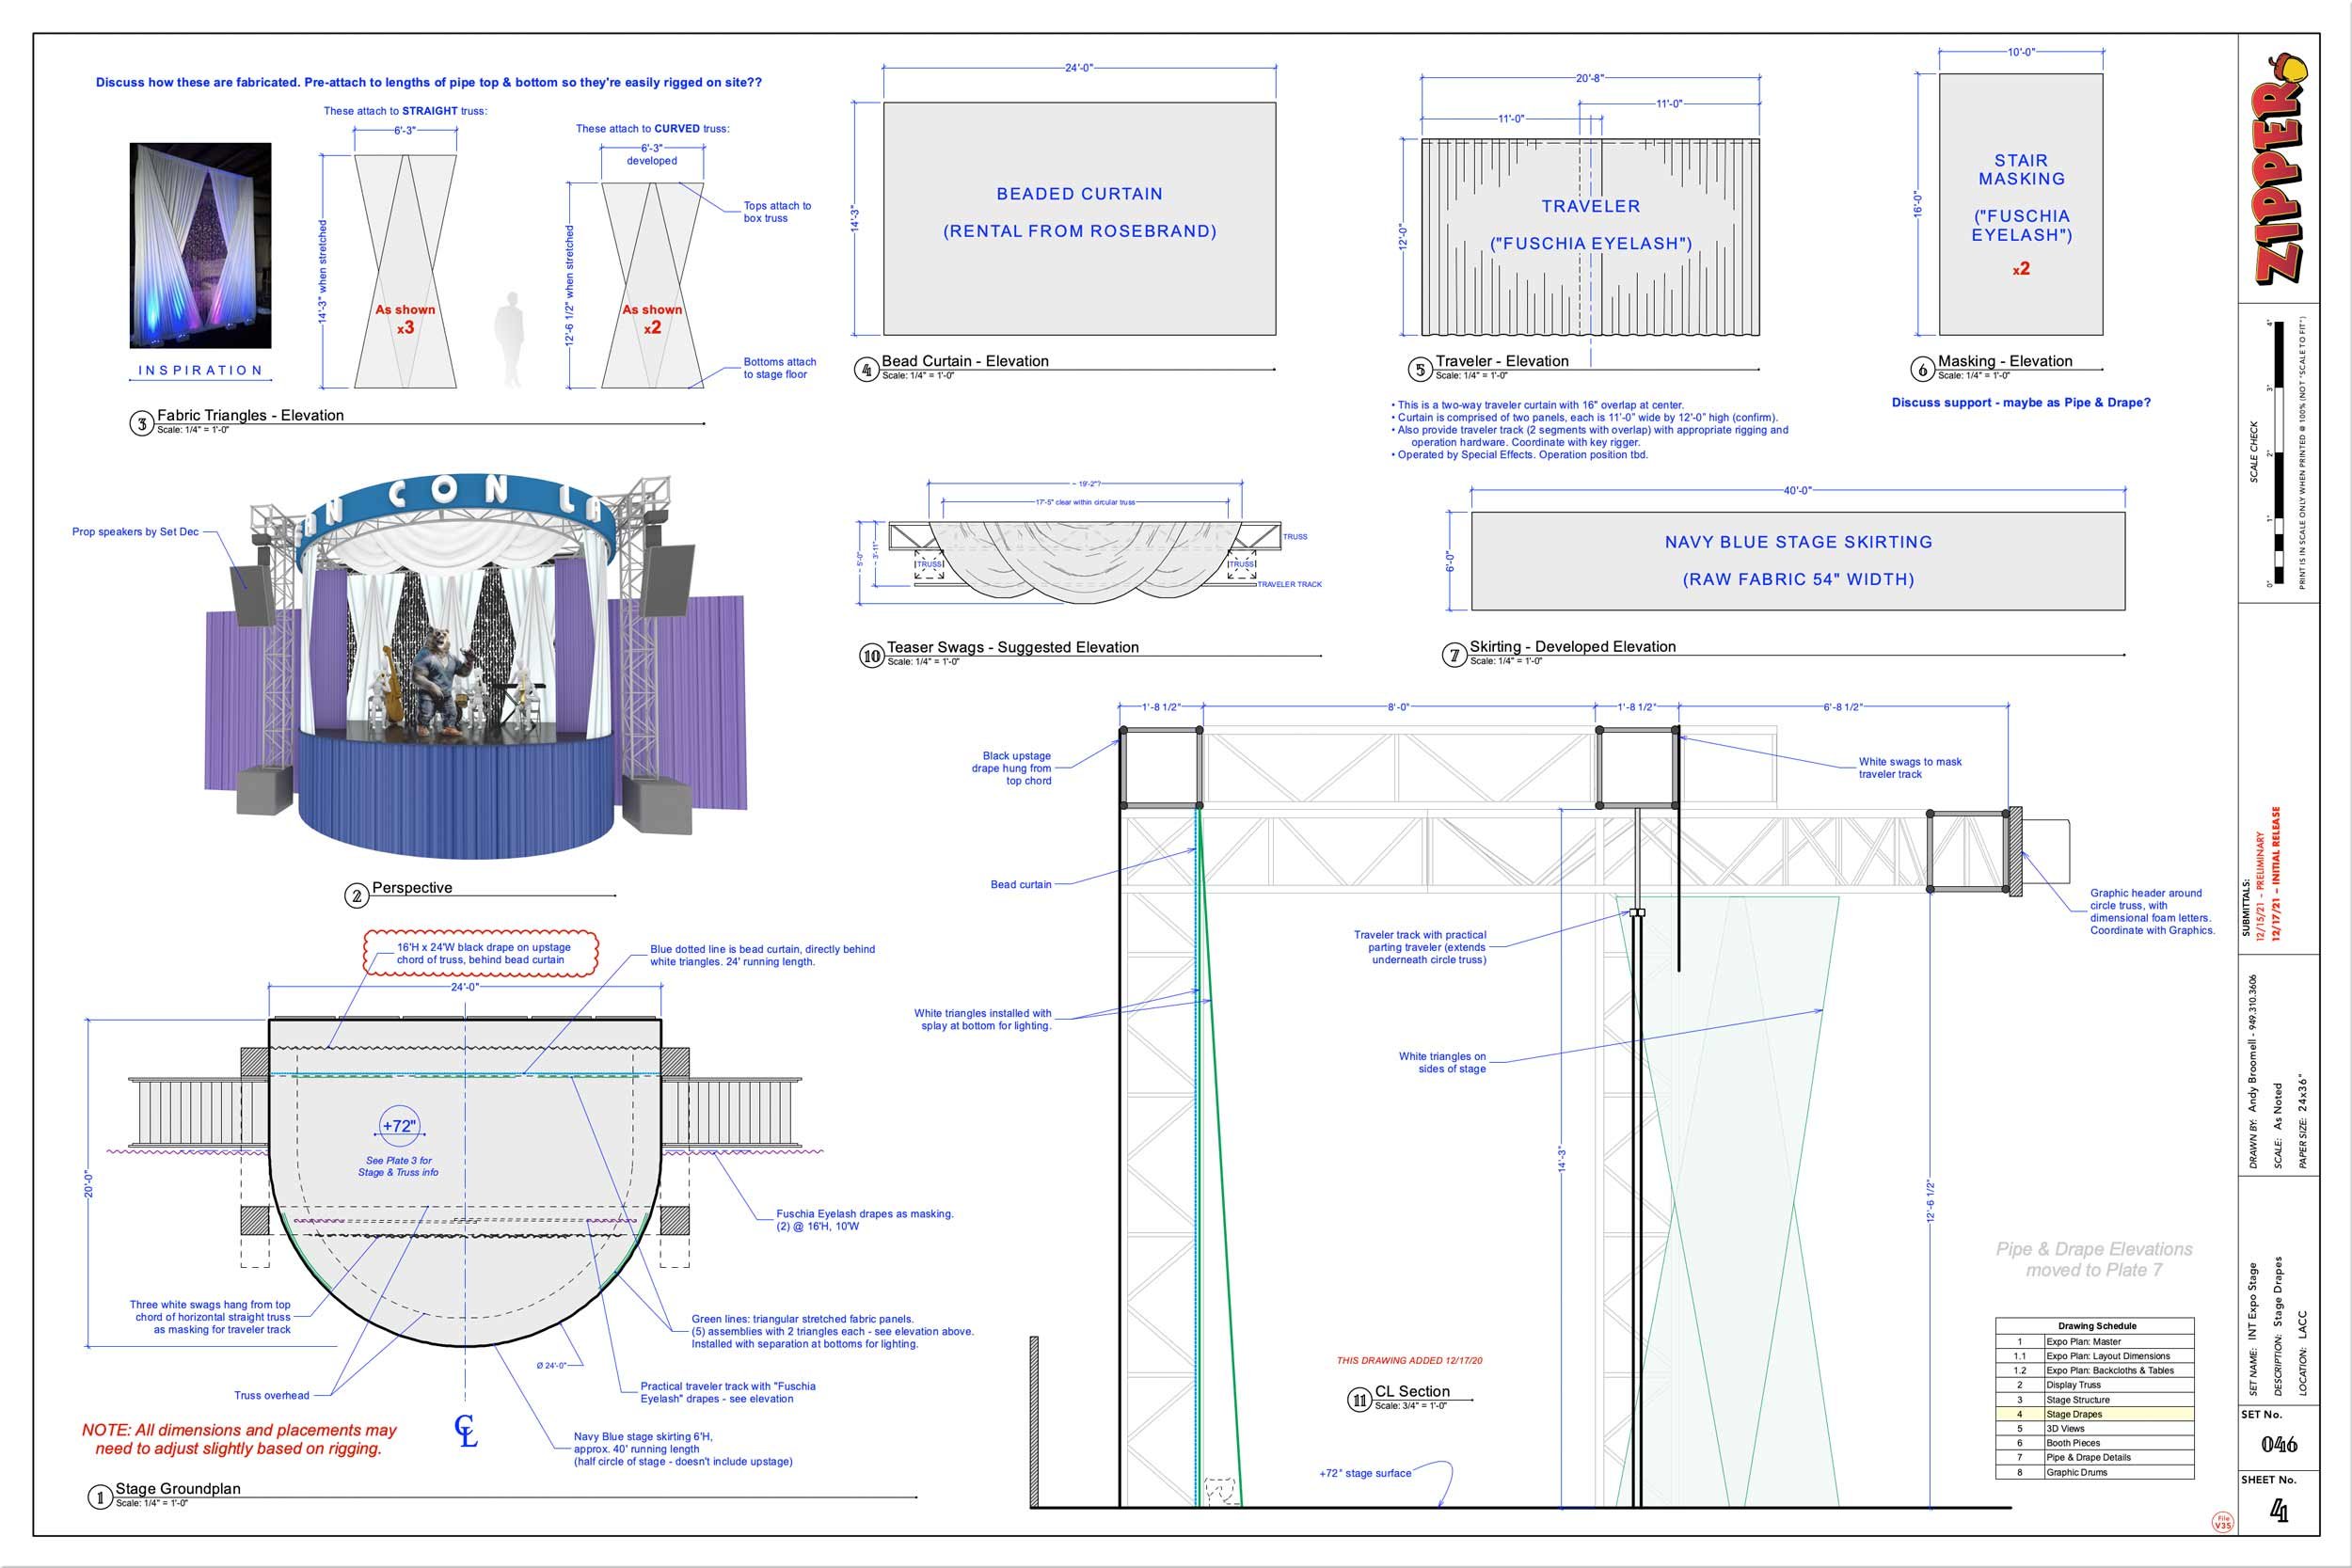The height and width of the screenshot is (1568, 2352).
Task: Select row 'Booth Pieces' in the schedule
Action: [2095, 1443]
